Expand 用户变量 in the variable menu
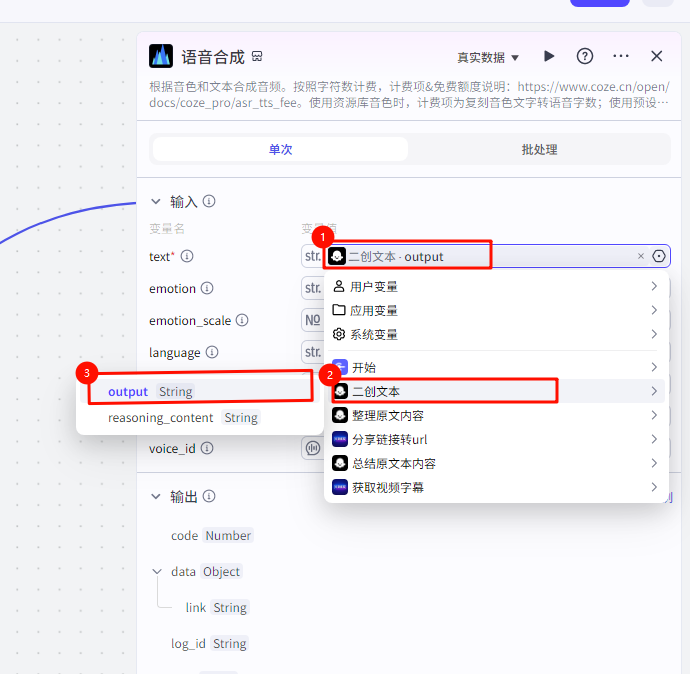Image resolution: width=690 pixels, height=674 pixels. [x=495, y=286]
